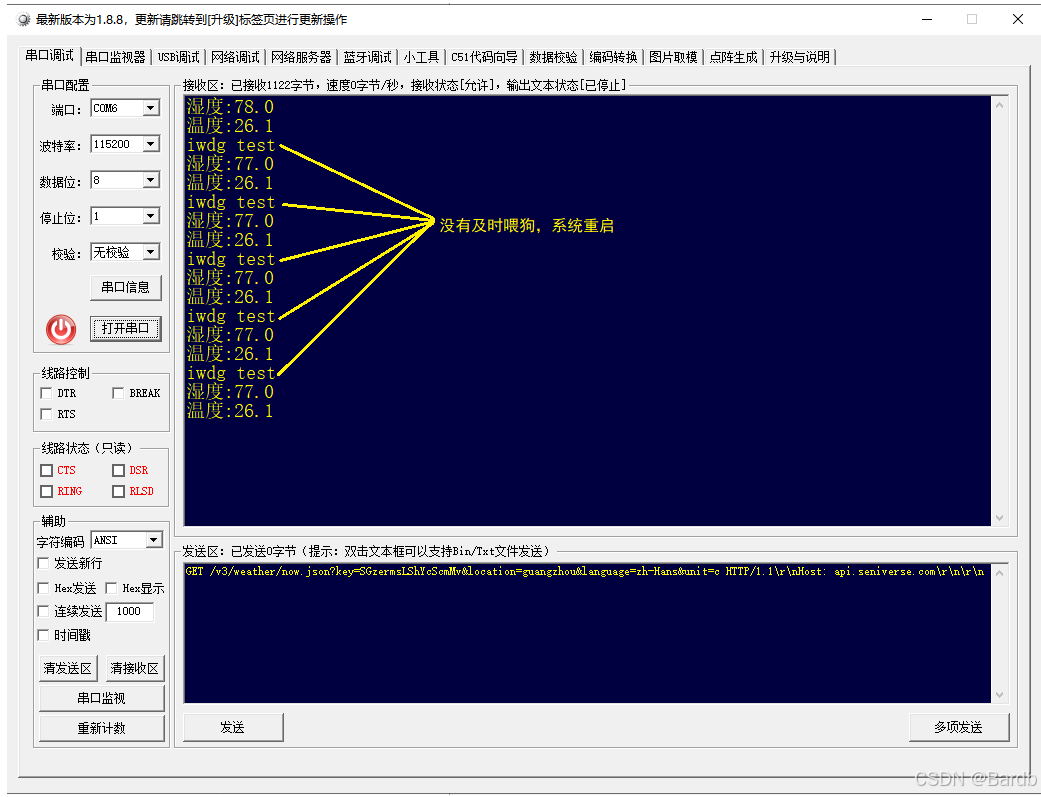Screen dimensions: 1041x797
Task: Open the 网络调试 tab
Action: click(236, 57)
